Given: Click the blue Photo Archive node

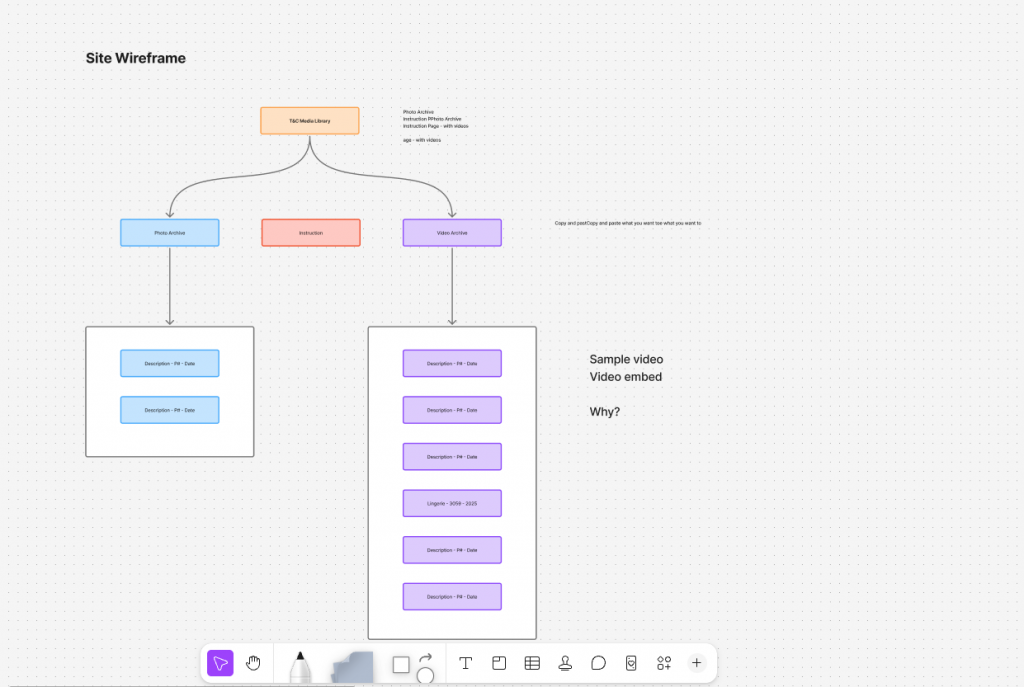Looking at the screenshot, I should (x=169, y=233).
